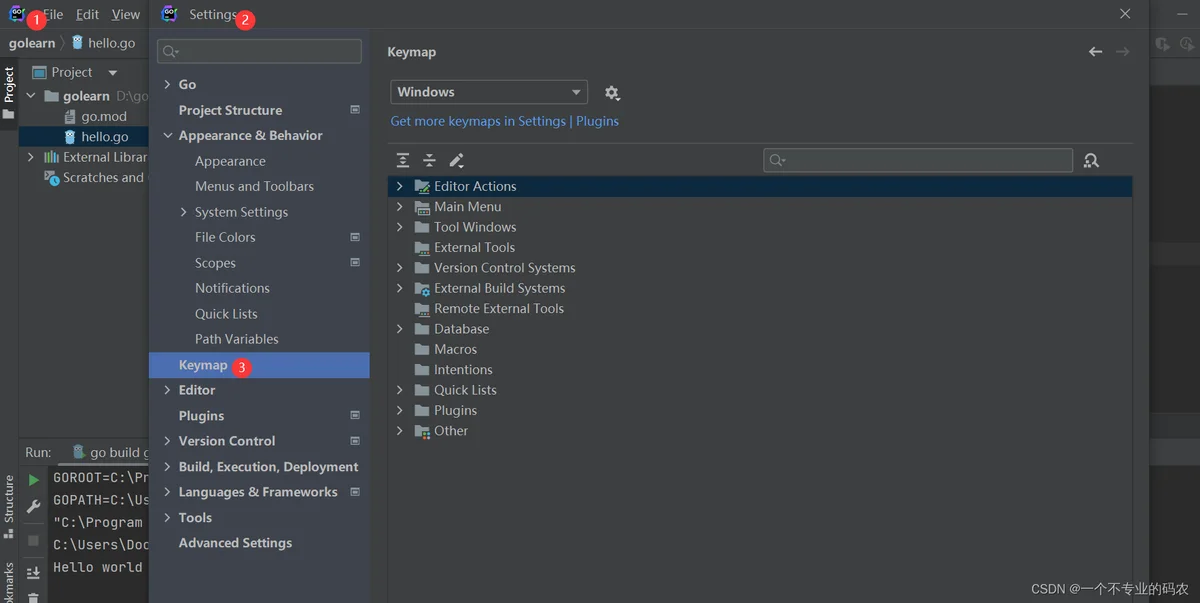
Task: Expand Build, Execution, Deployment section
Action: click(167, 467)
